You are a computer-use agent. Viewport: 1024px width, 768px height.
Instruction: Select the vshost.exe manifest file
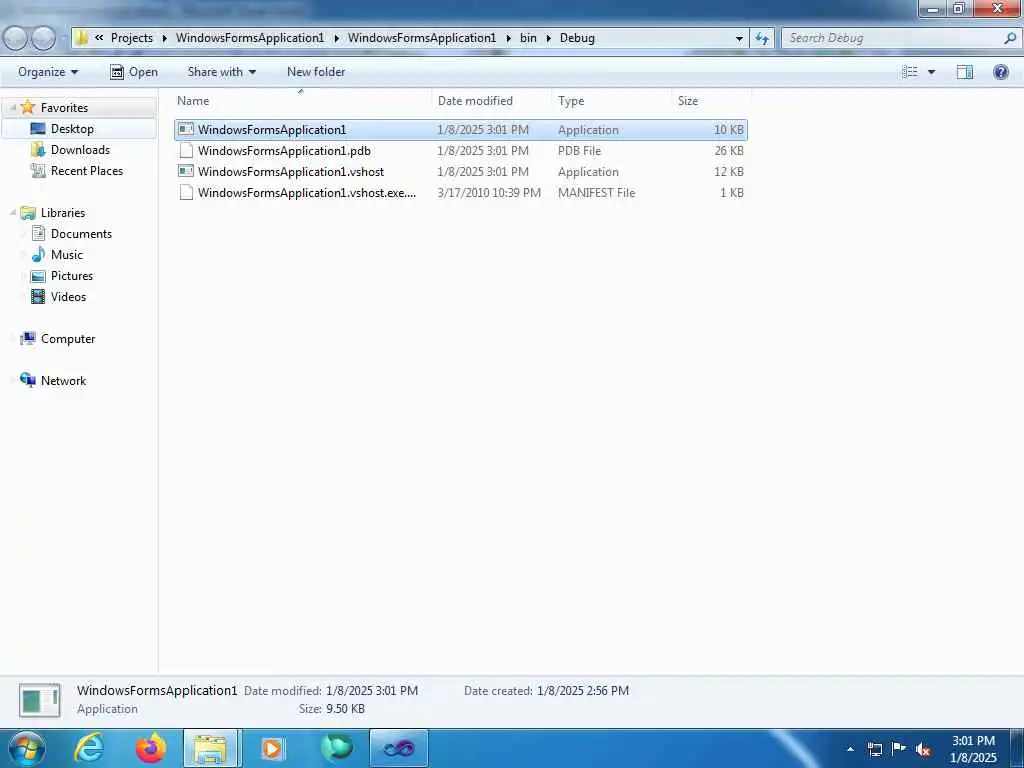[460, 193]
